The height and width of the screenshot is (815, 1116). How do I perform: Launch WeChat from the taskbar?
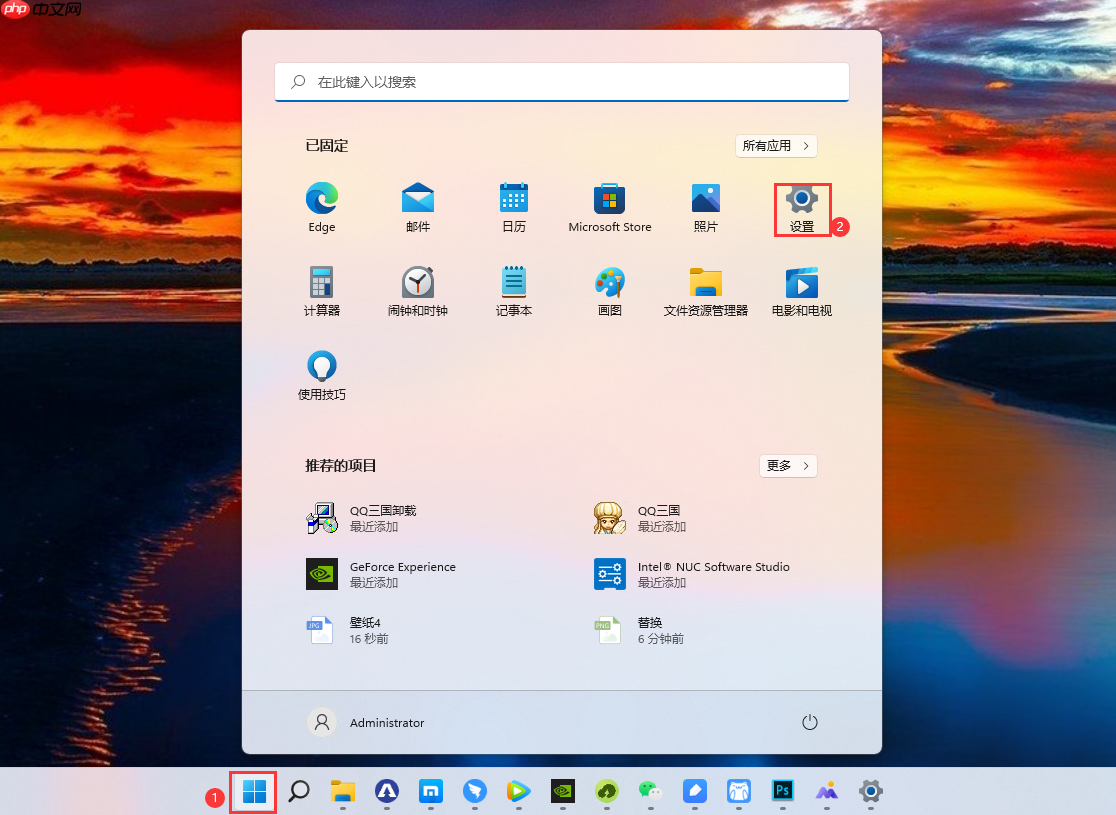(650, 792)
